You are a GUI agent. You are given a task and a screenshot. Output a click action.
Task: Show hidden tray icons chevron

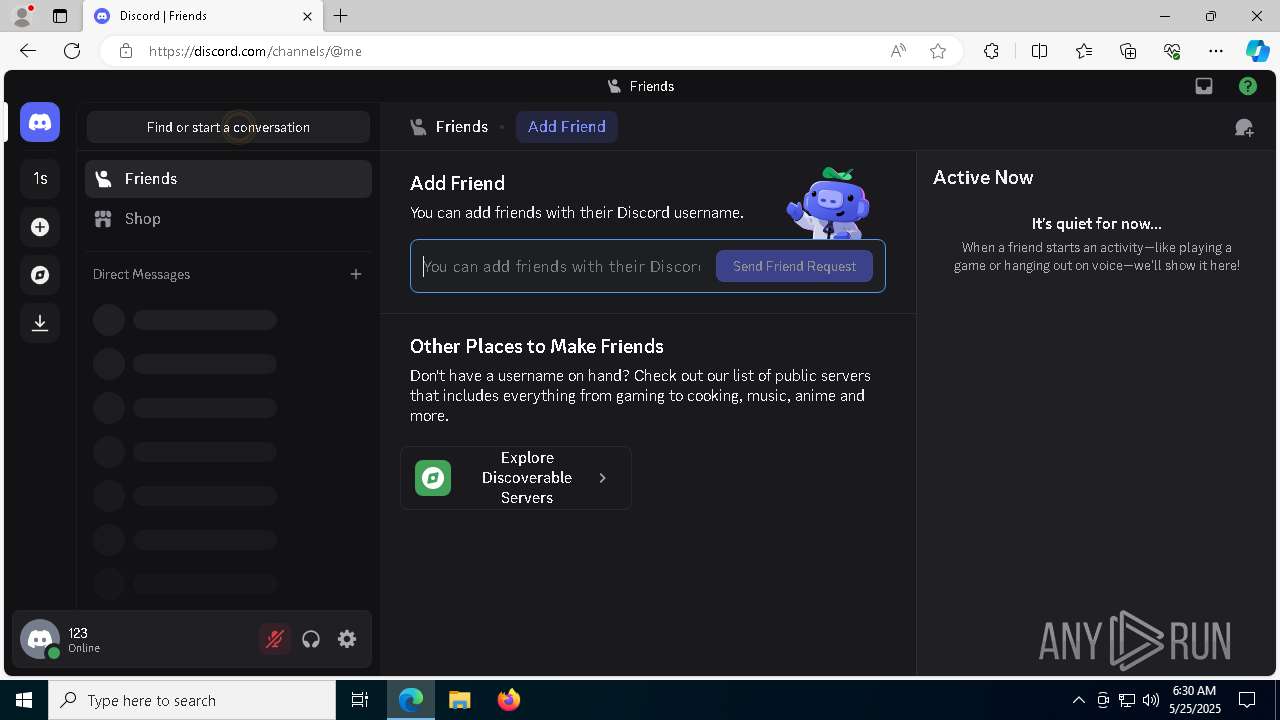pos(1079,700)
